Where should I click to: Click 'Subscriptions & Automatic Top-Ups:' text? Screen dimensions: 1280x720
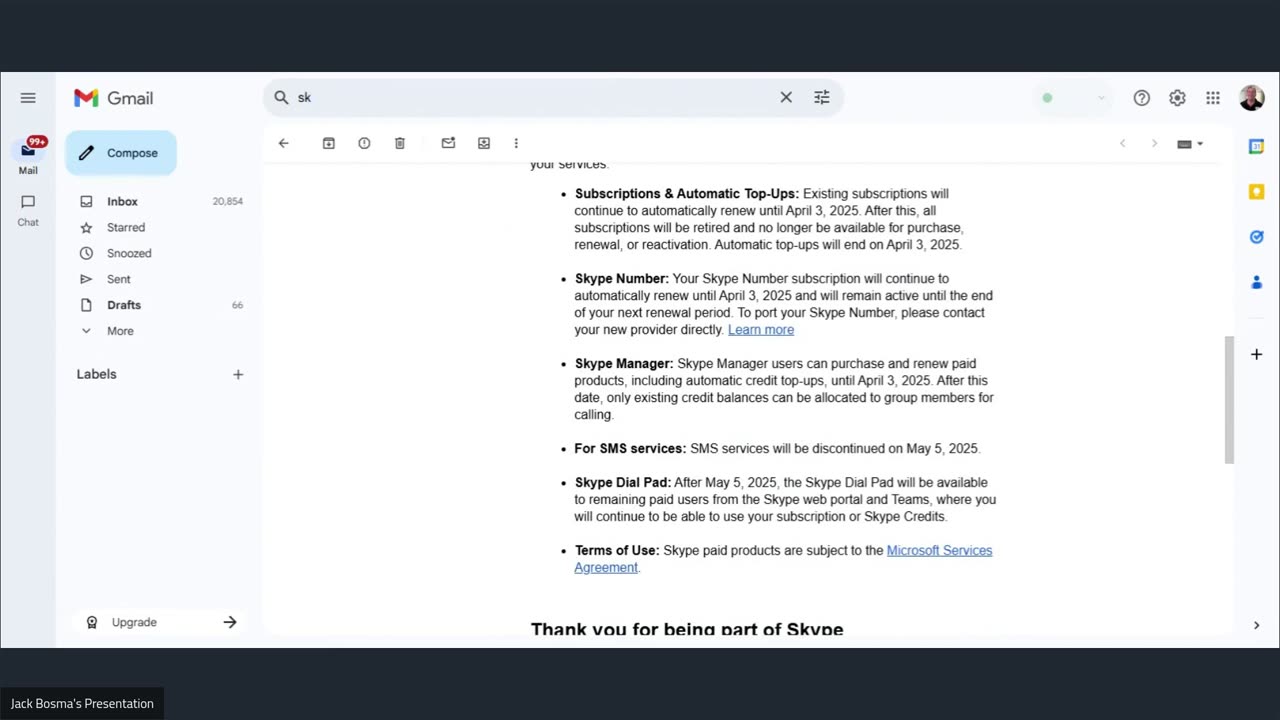pyautogui.click(x=687, y=194)
